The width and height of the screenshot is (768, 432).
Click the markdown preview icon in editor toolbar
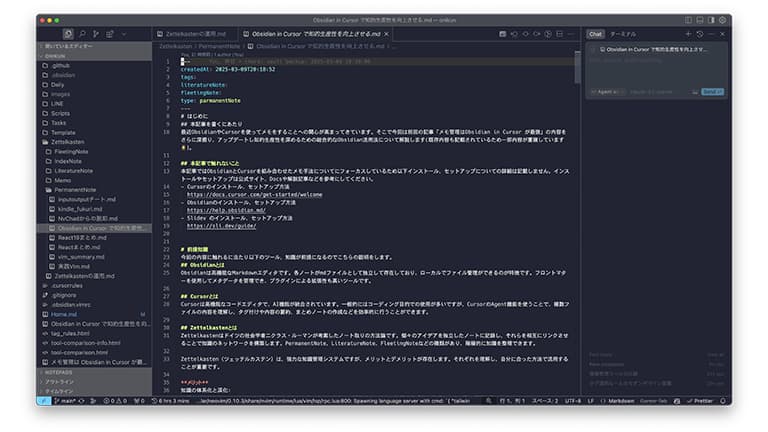(503, 34)
